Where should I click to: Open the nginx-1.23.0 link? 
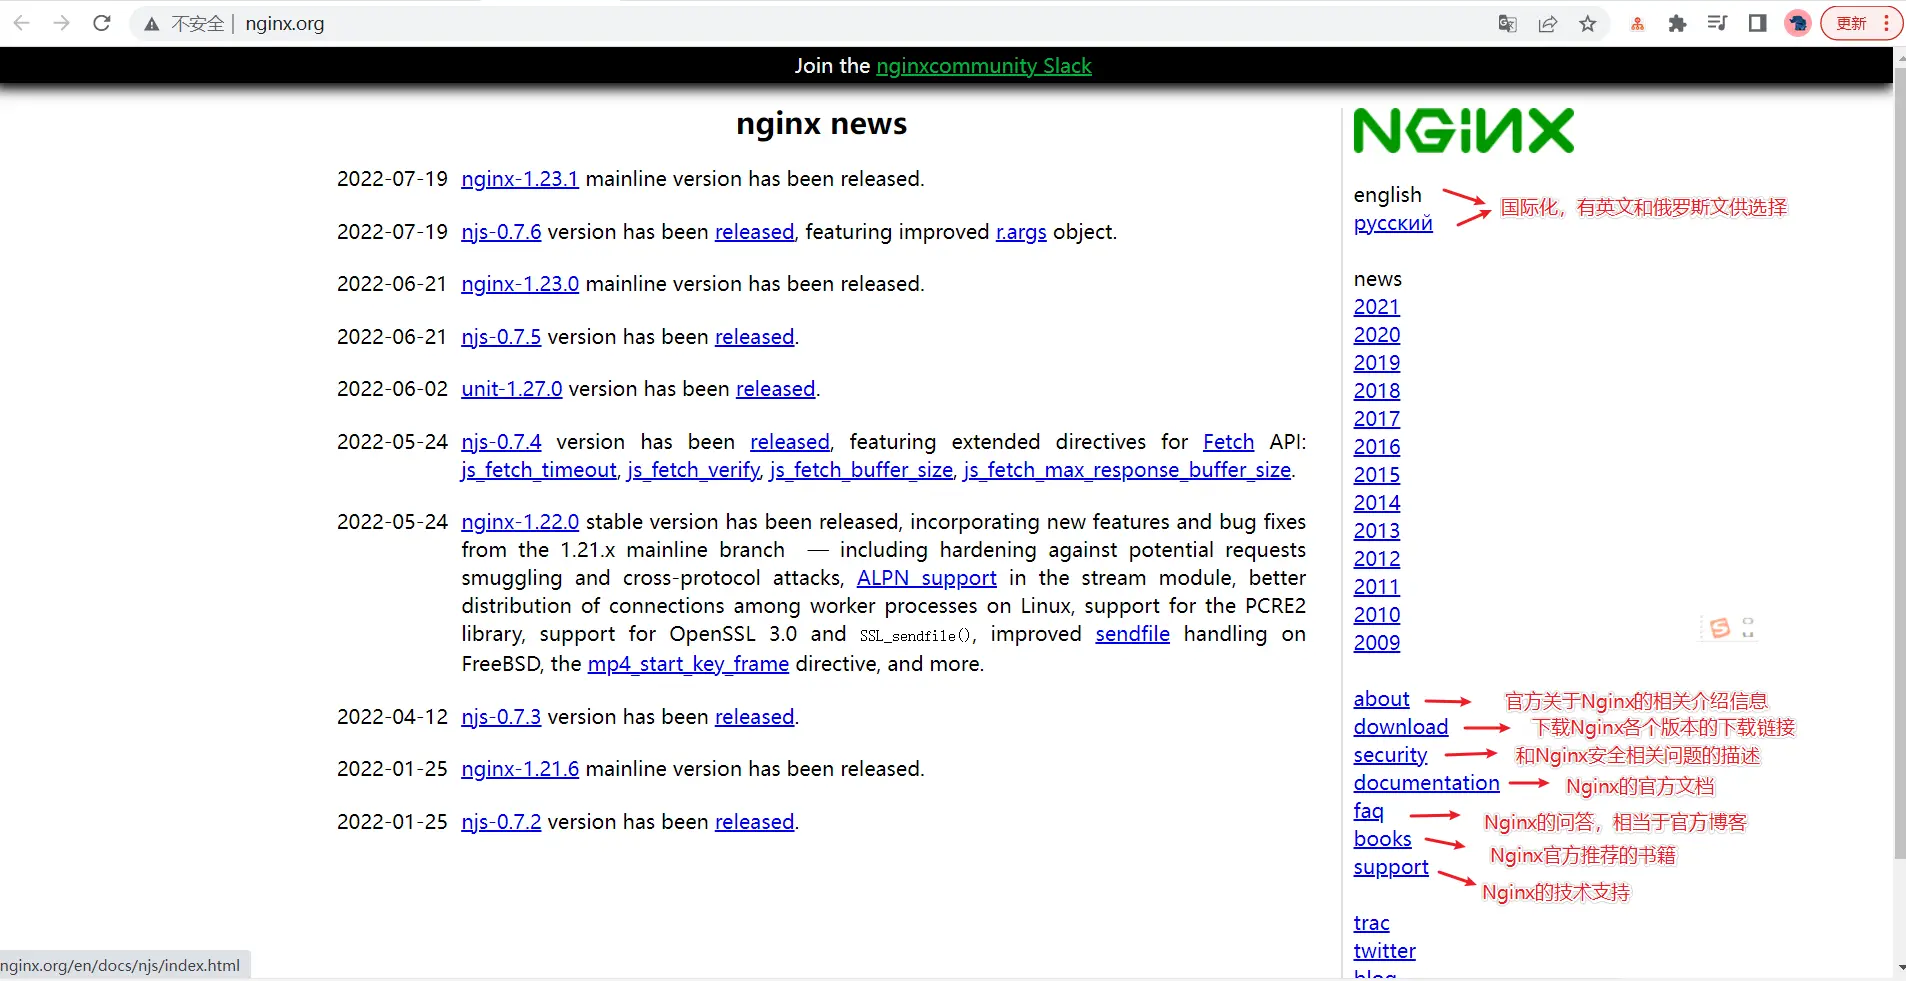click(520, 284)
